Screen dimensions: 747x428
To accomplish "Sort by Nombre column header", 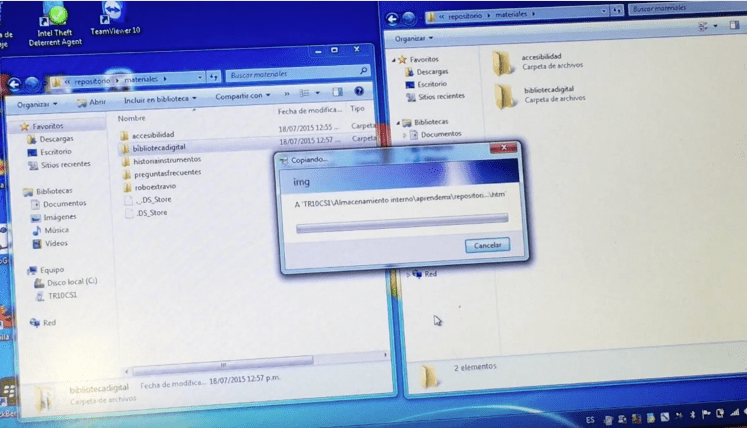I will [x=131, y=118].
